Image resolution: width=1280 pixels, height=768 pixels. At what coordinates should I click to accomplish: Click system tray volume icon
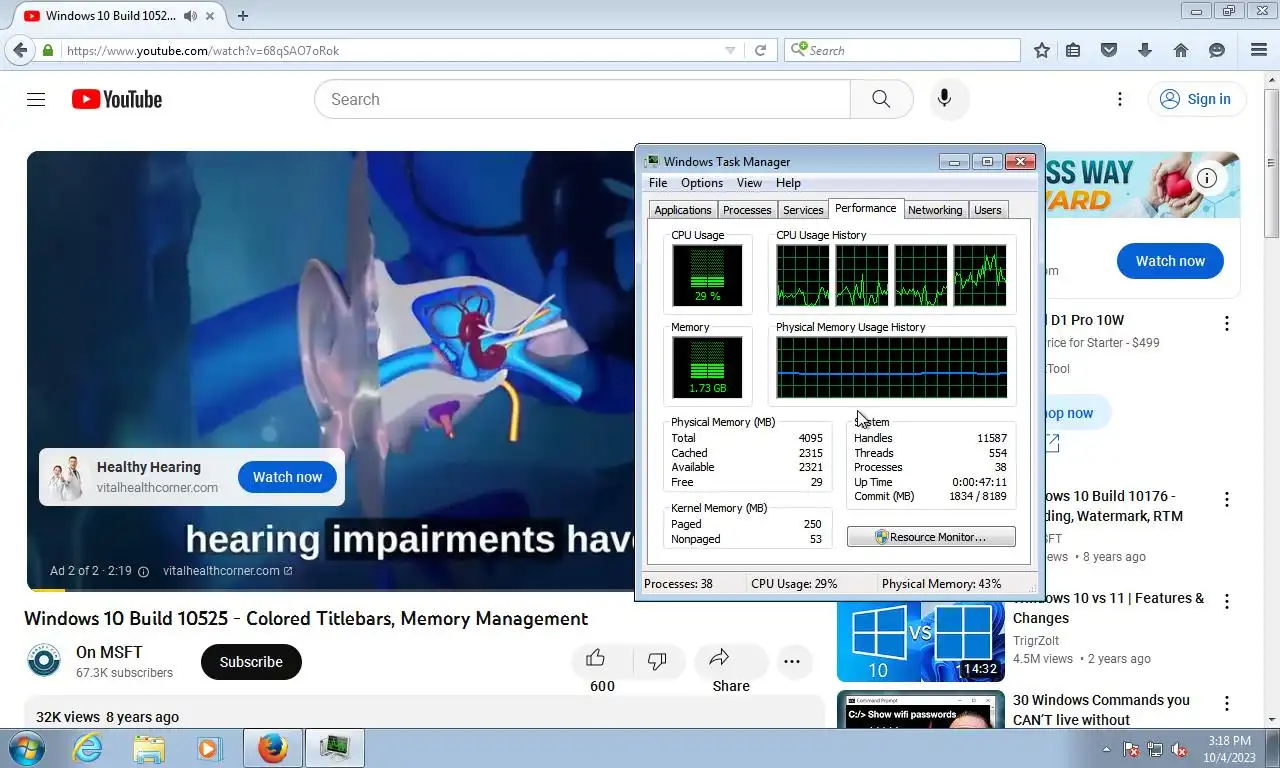(x=1179, y=749)
